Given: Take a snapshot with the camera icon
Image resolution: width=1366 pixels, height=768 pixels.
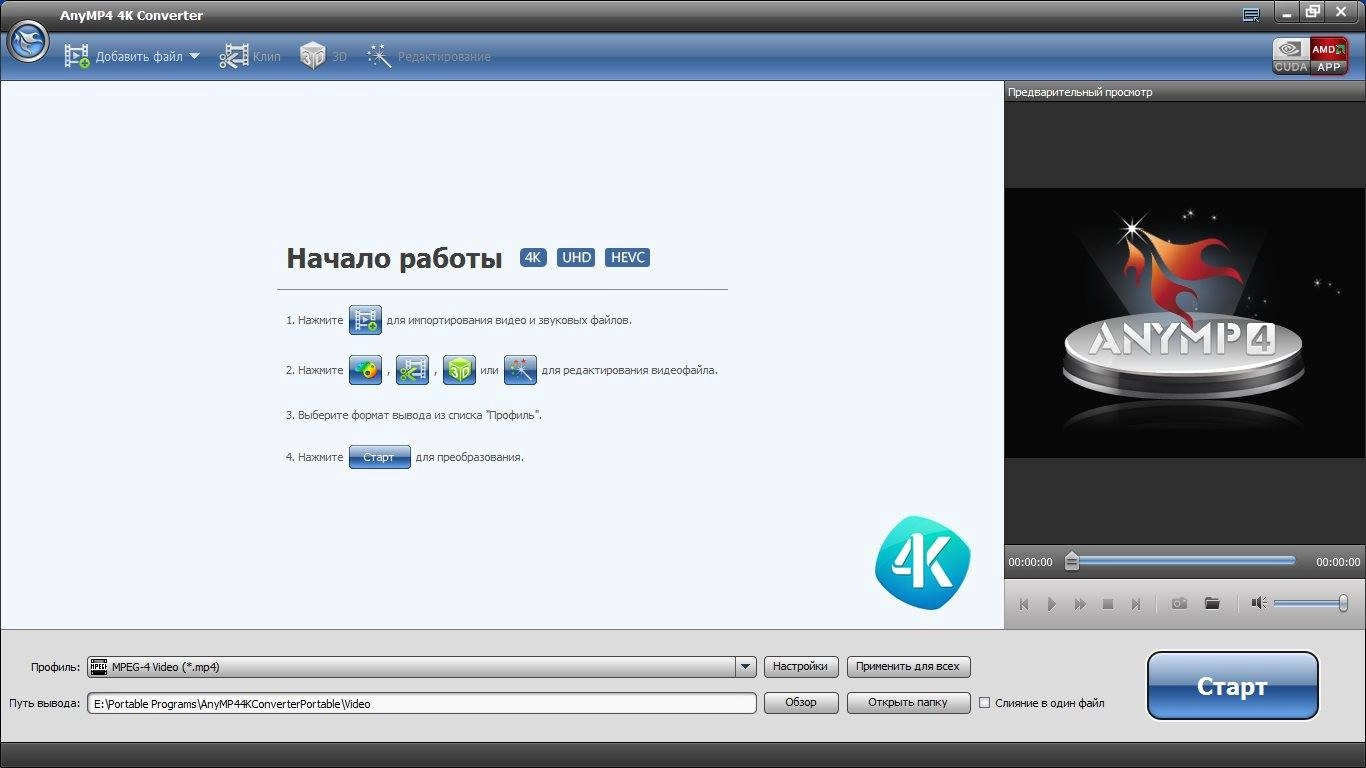Looking at the screenshot, I should [x=1180, y=604].
